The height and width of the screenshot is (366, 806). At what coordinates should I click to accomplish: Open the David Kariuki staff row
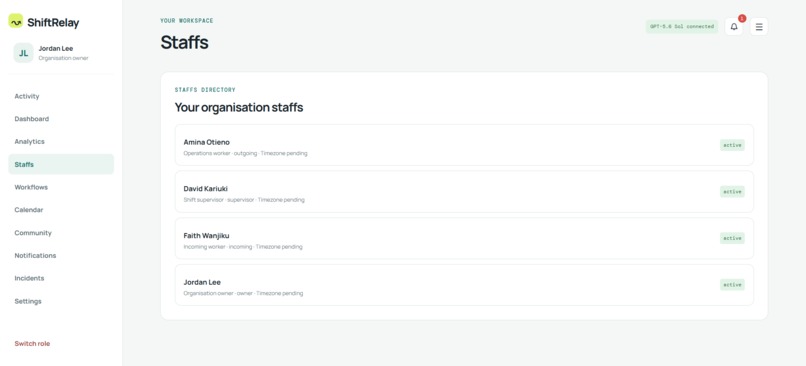point(464,192)
